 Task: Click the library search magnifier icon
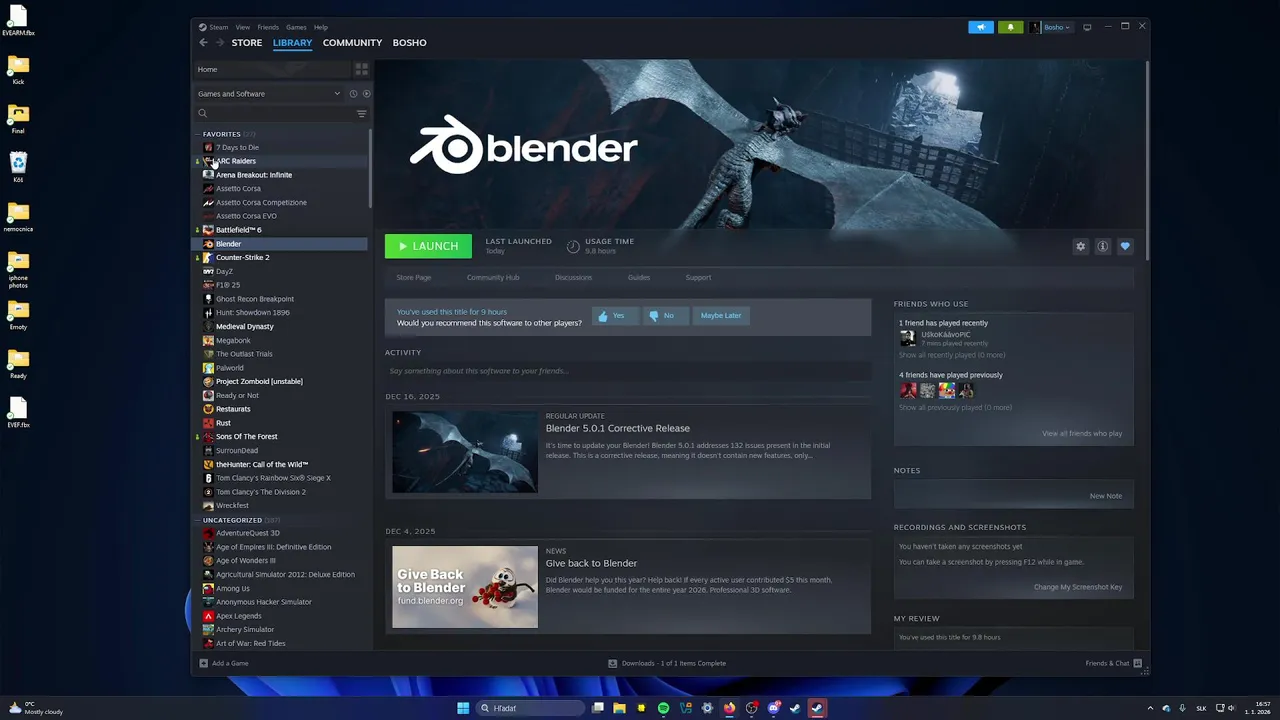point(203,113)
